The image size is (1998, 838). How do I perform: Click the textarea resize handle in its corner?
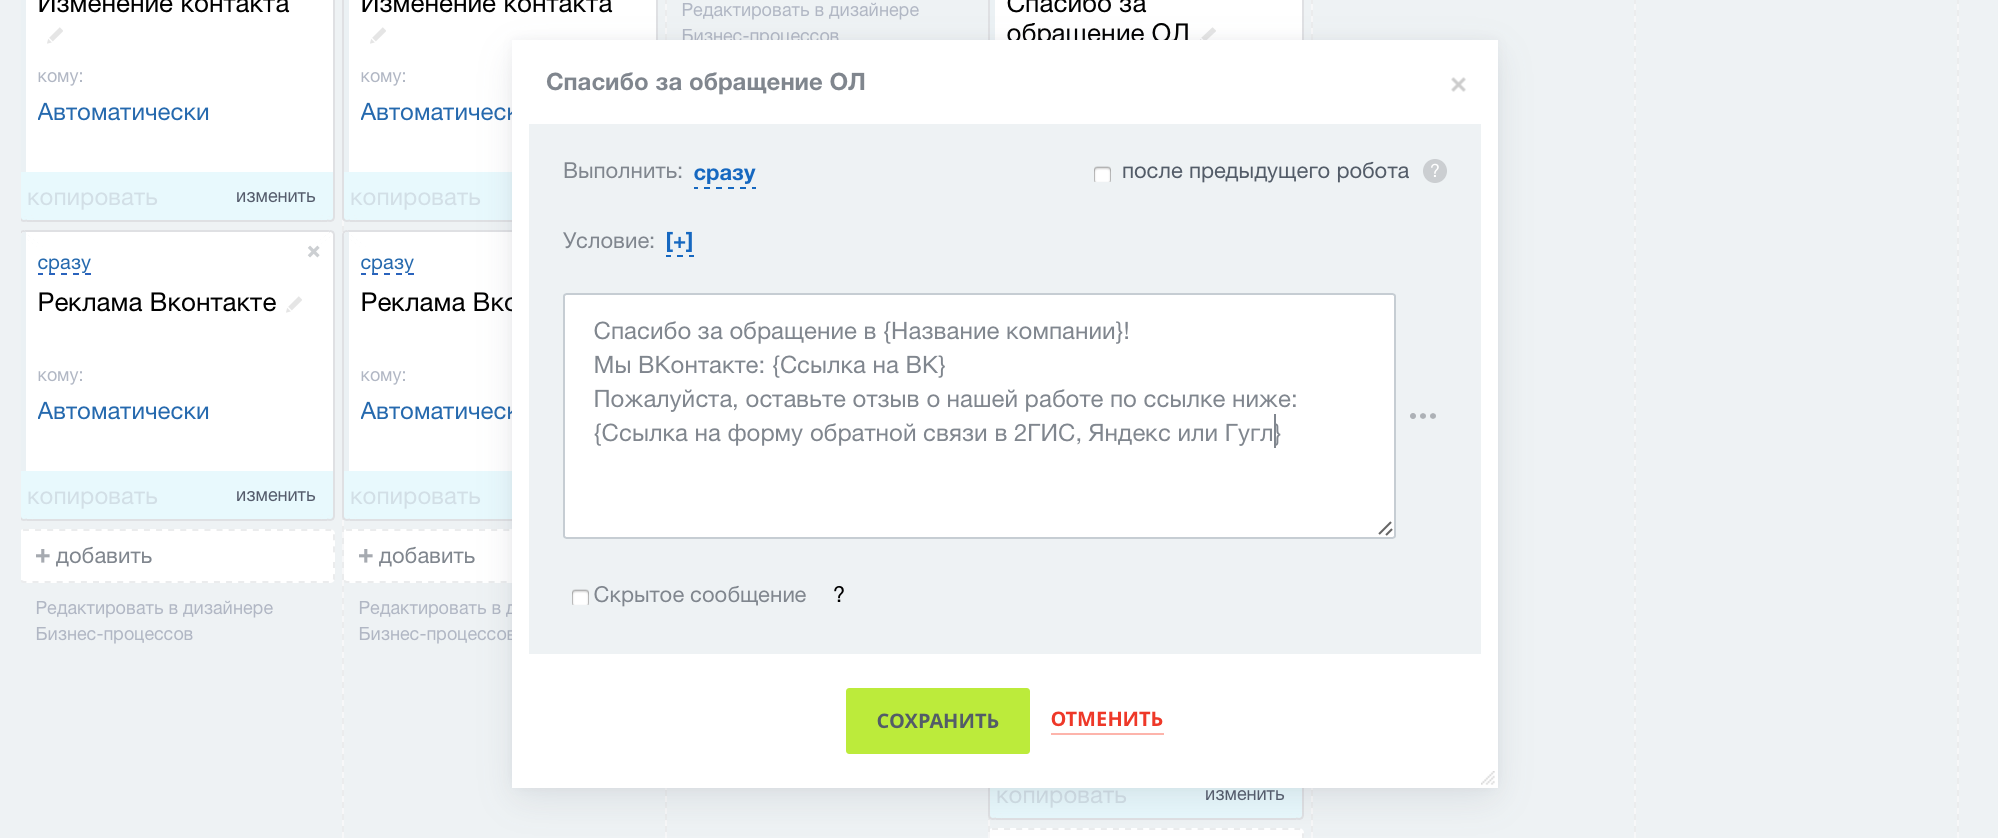pos(1385,528)
